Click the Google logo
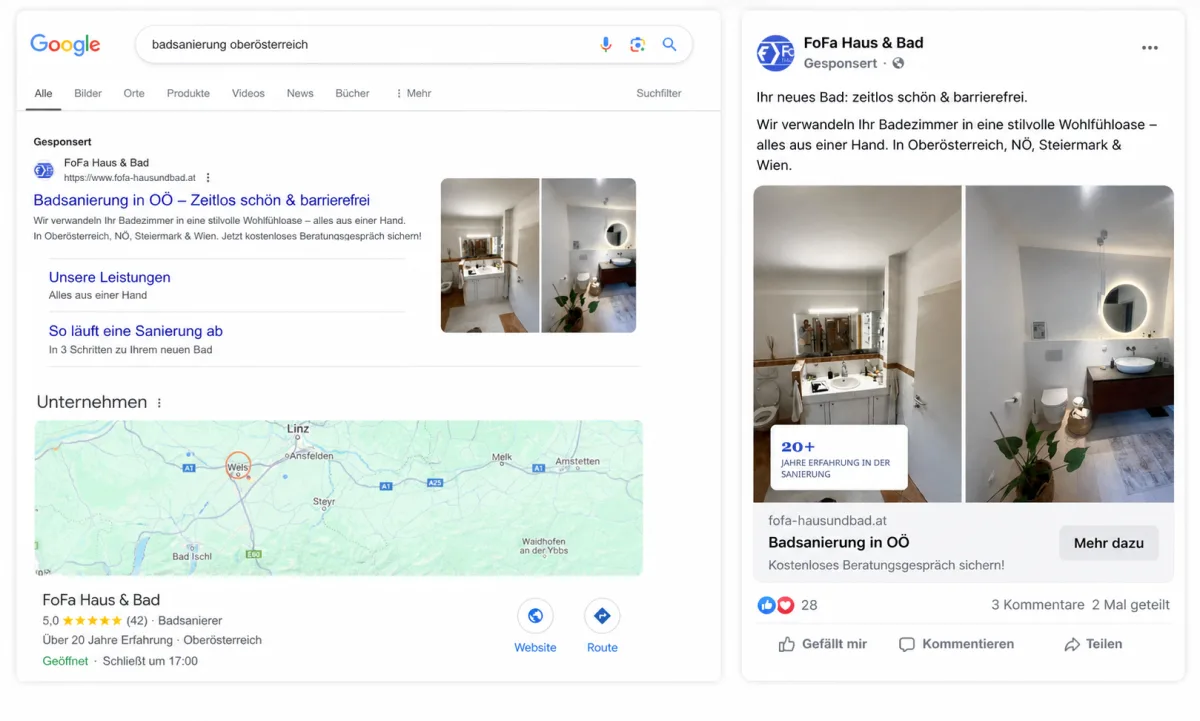This screenshot has height=721, width=1200. click(x=65, y=44)
